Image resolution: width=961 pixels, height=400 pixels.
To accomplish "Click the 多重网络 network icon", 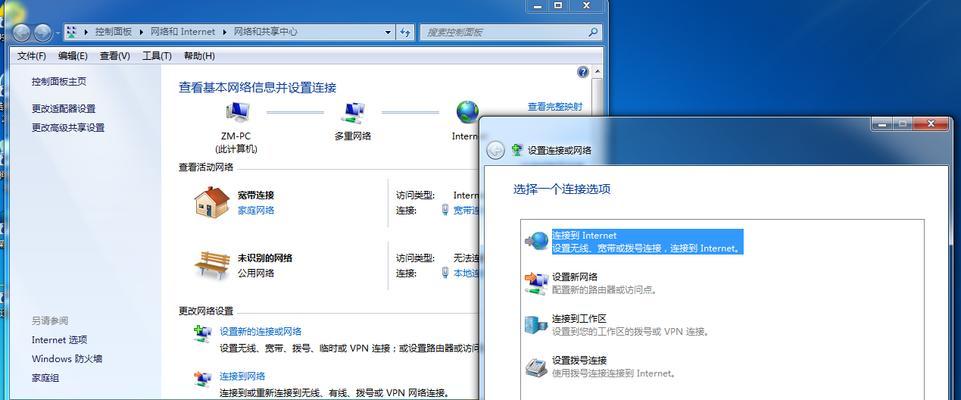I will (x=352, y=113).
